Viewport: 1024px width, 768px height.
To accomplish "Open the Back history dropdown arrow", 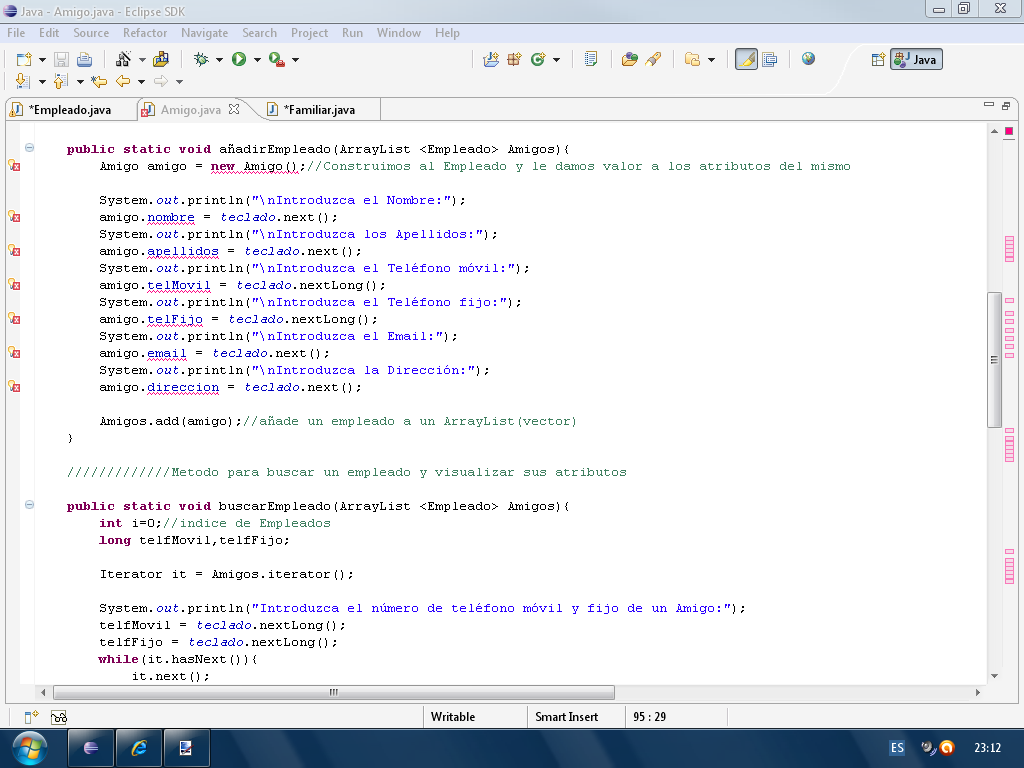I will coord(141,82).
